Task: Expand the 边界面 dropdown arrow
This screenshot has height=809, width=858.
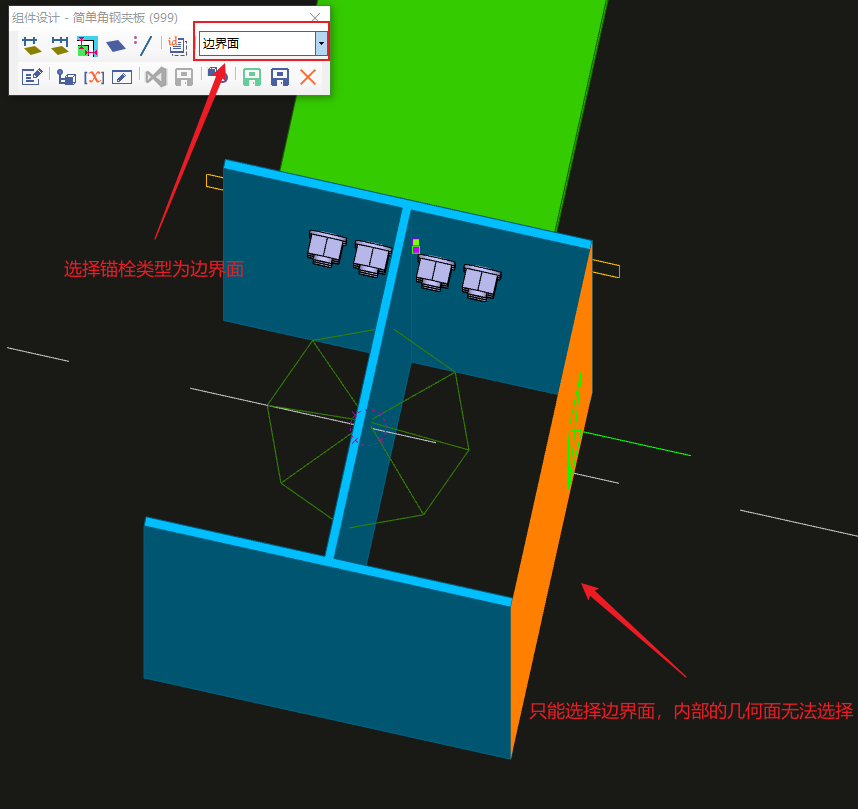Action: tap(321, 44)
